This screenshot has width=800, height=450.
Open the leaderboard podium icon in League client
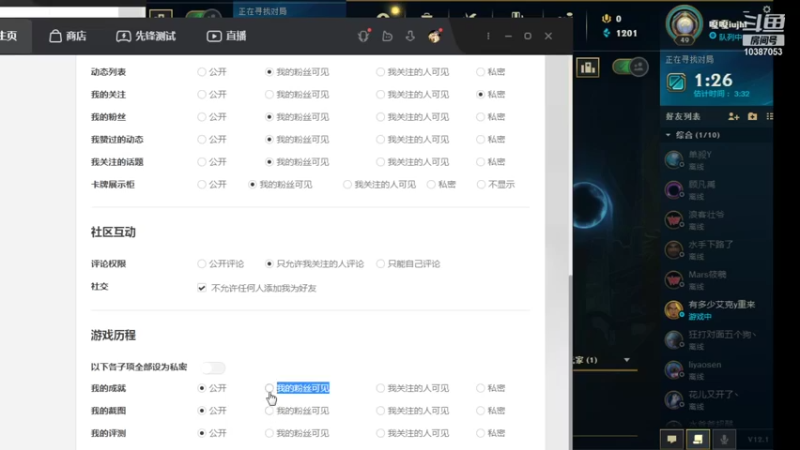coord(588,67)
